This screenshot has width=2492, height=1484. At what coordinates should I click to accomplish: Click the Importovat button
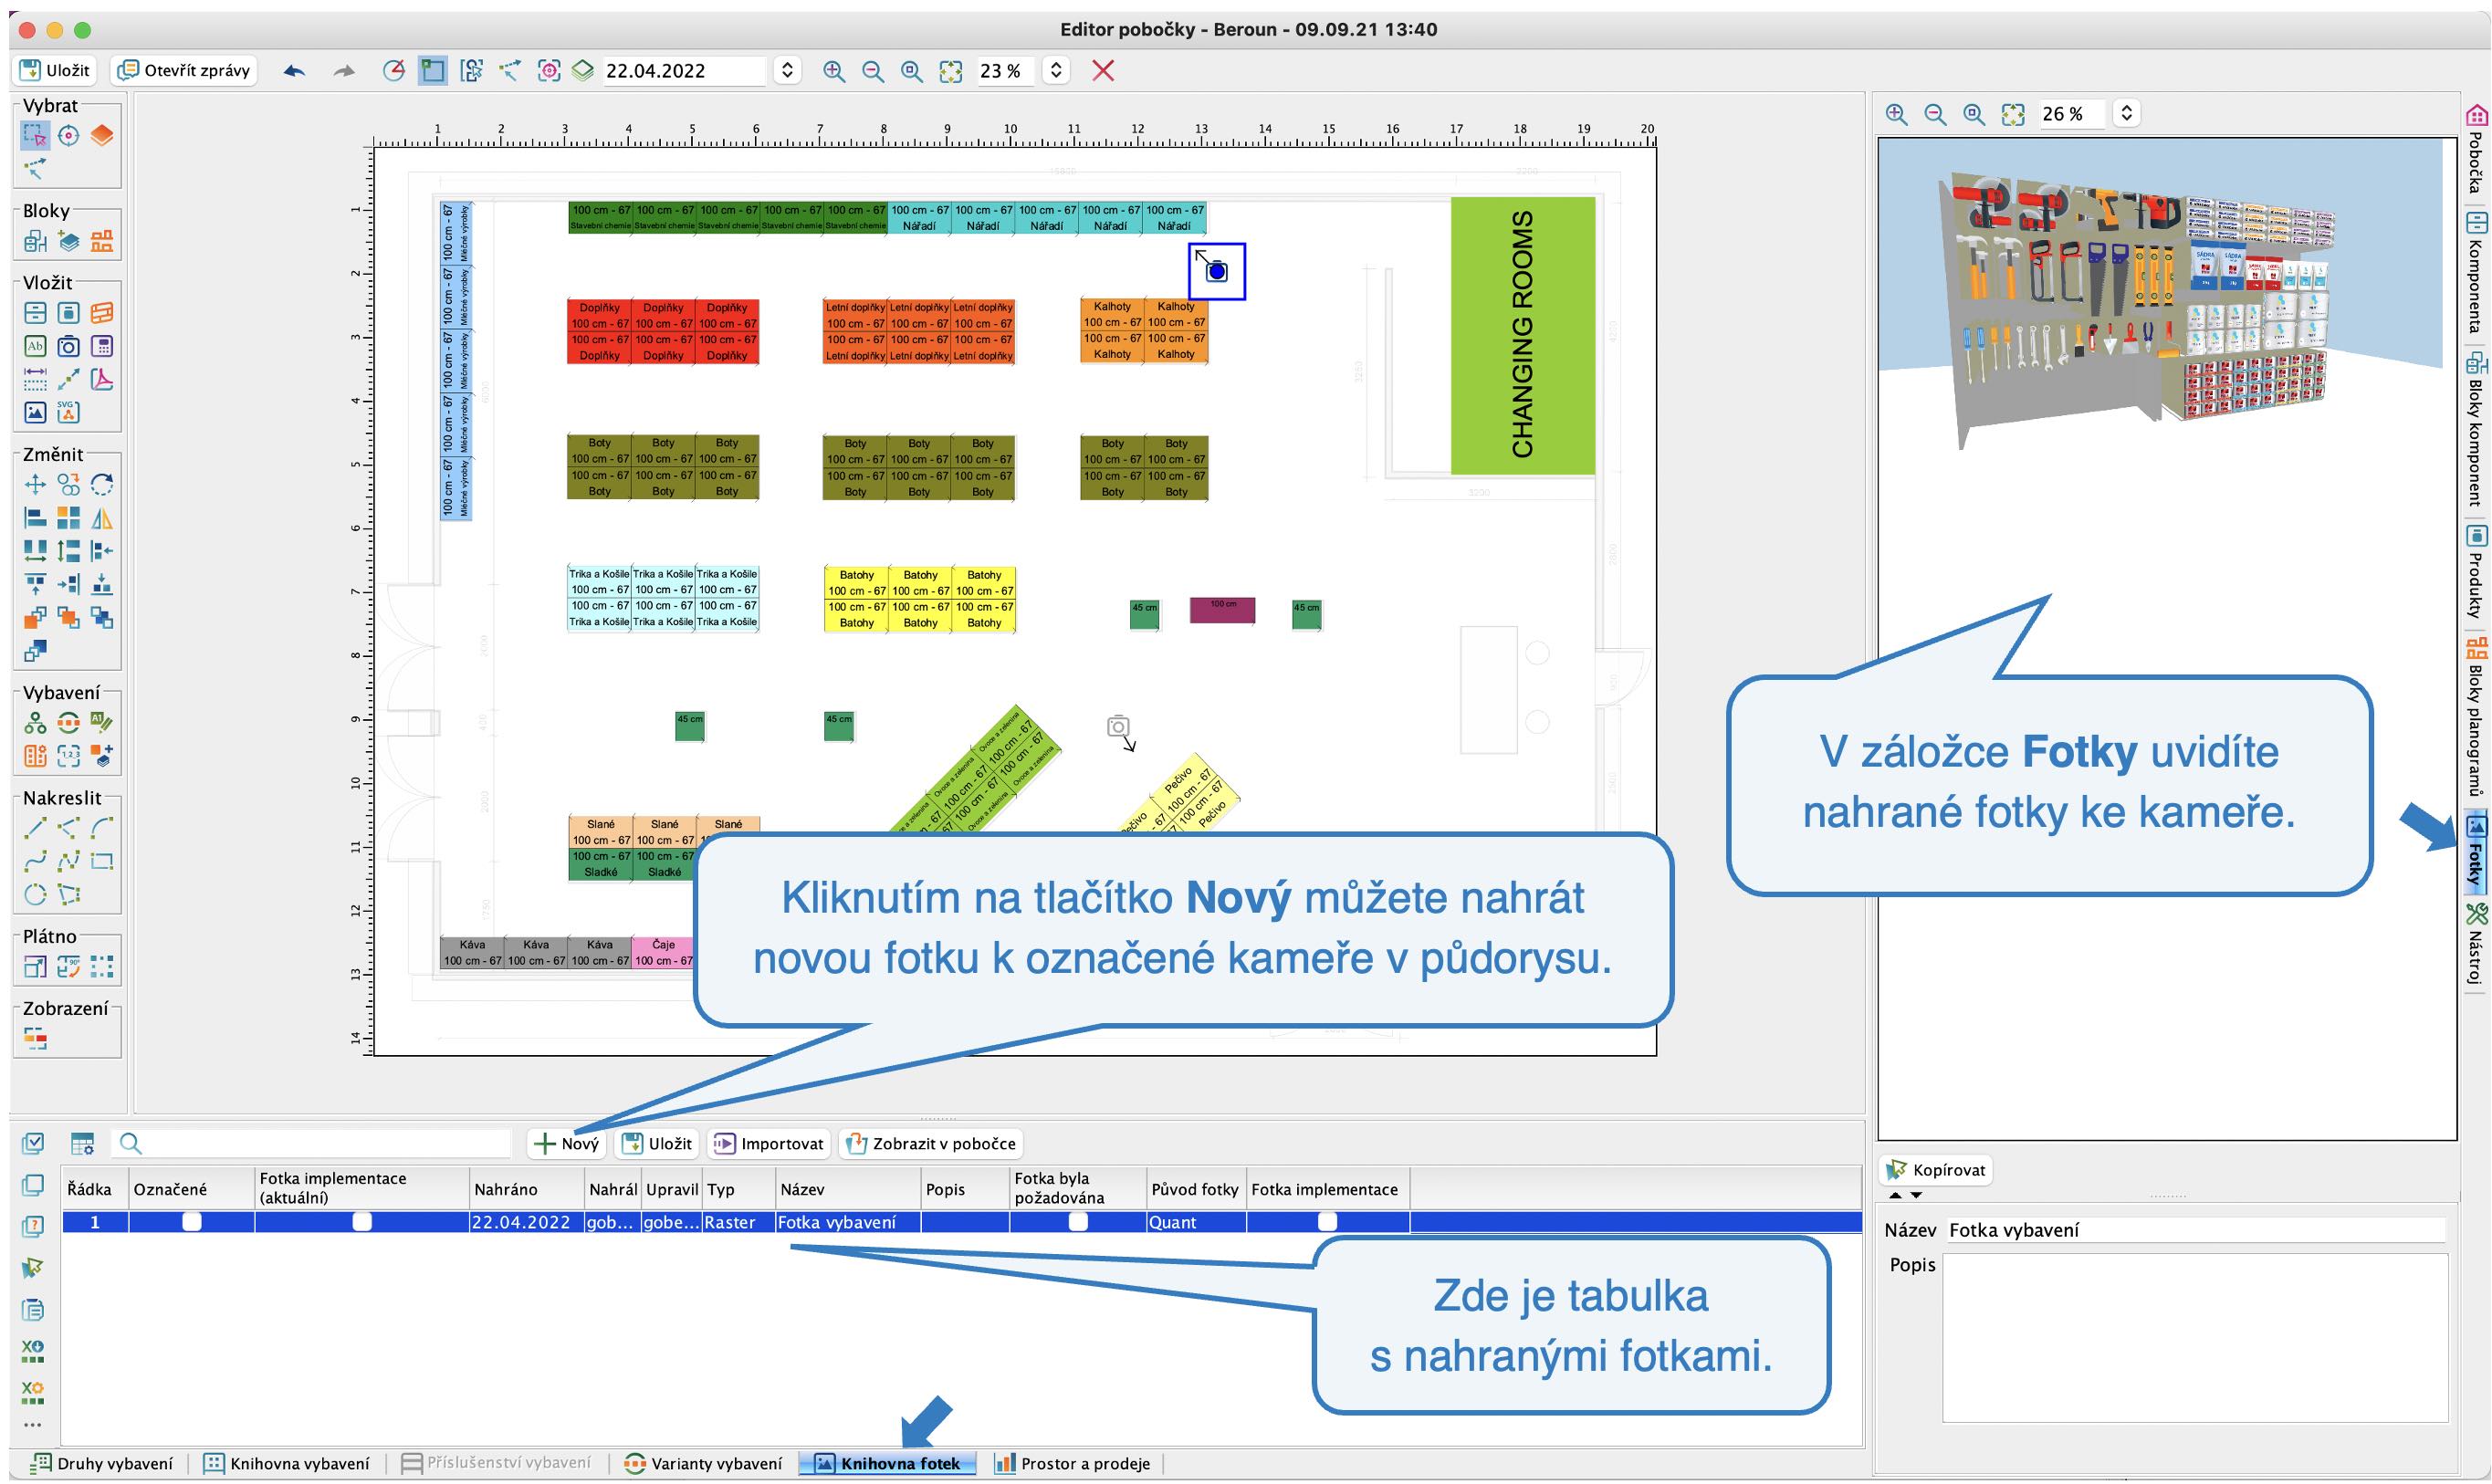[x=769, y=1143]
